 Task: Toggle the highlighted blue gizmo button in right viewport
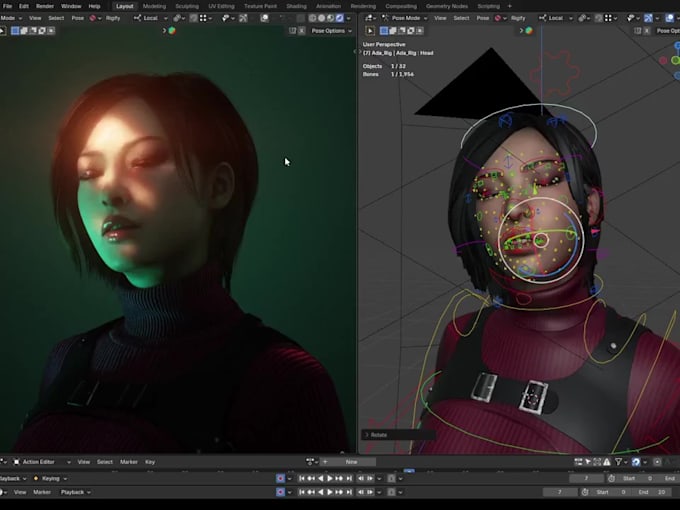coord(648,18)
